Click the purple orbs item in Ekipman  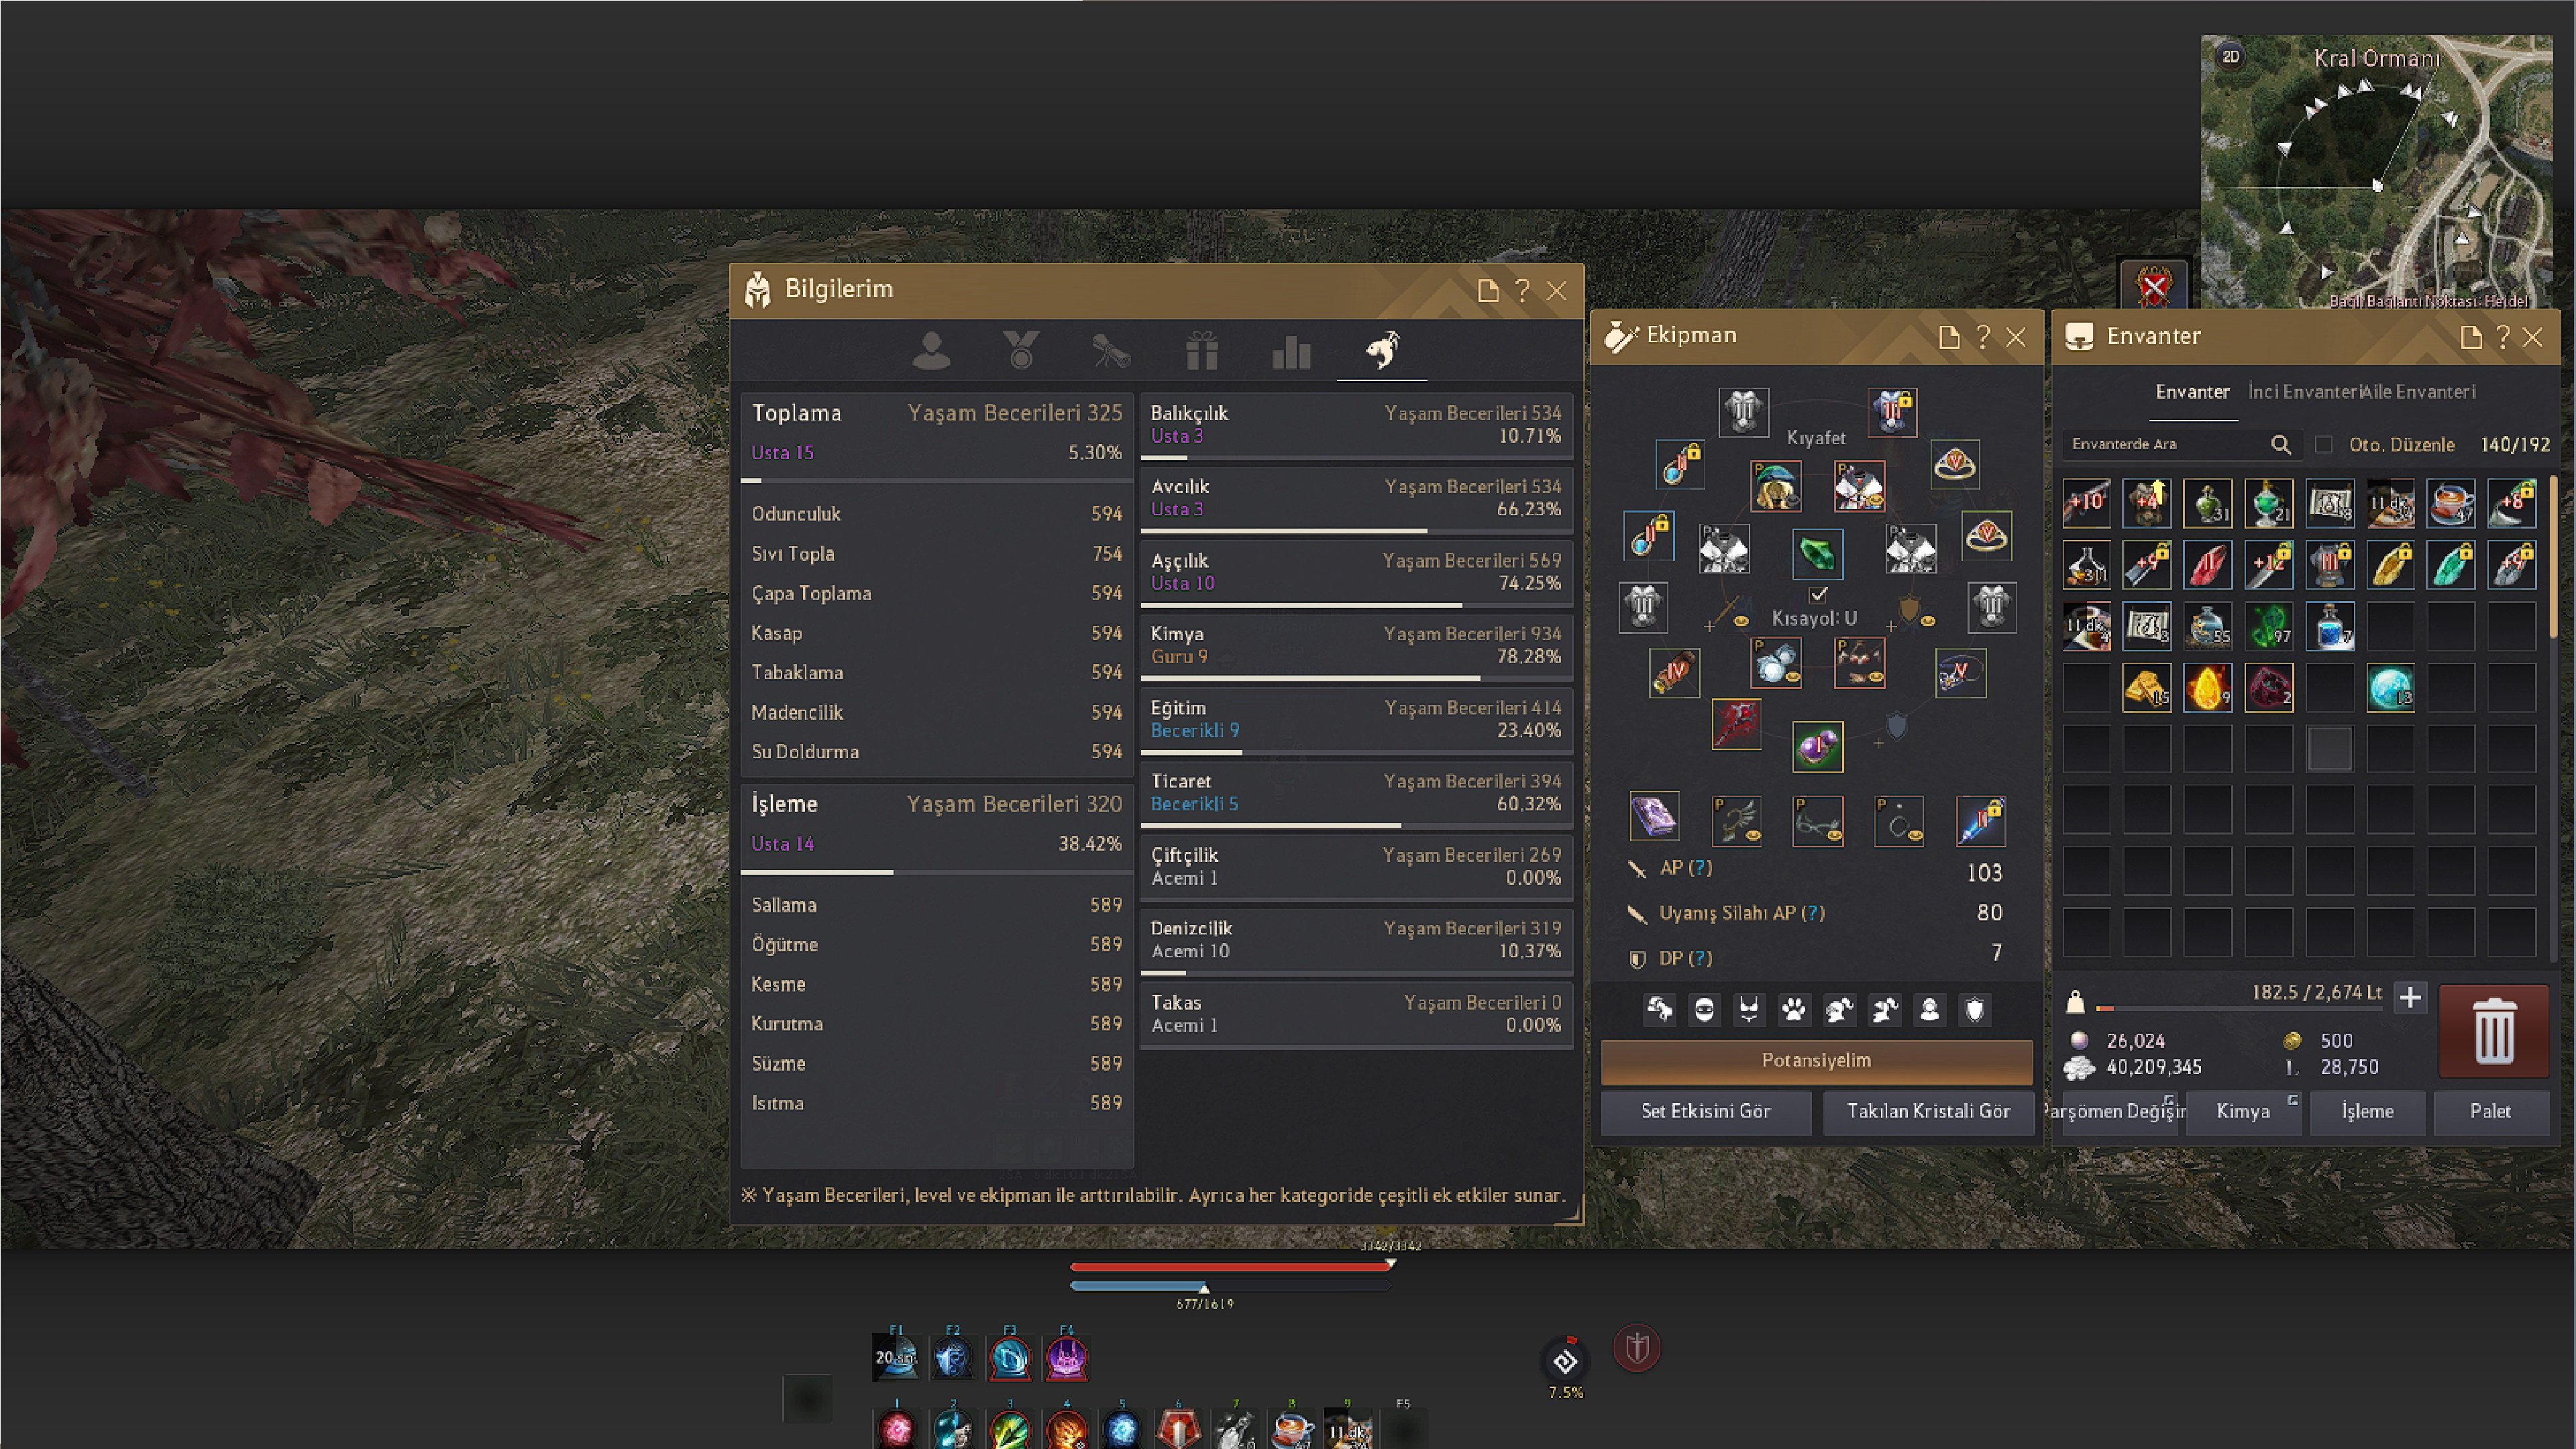pos(1817,746)
